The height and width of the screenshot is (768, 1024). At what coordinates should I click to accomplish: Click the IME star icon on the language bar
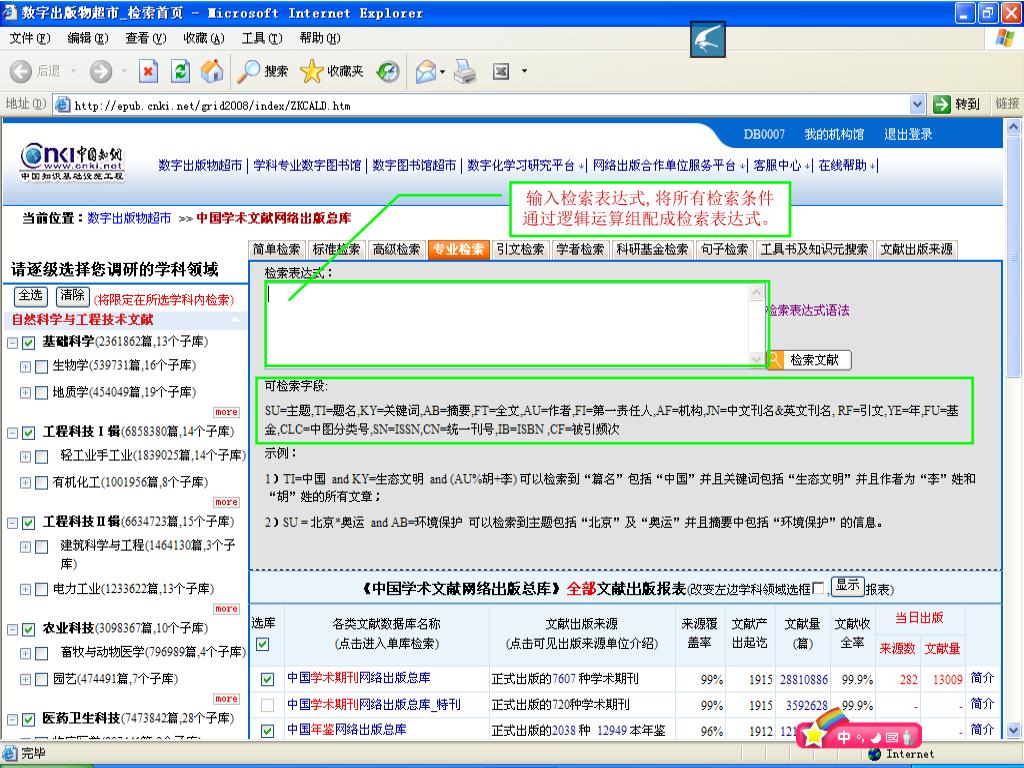814,735
